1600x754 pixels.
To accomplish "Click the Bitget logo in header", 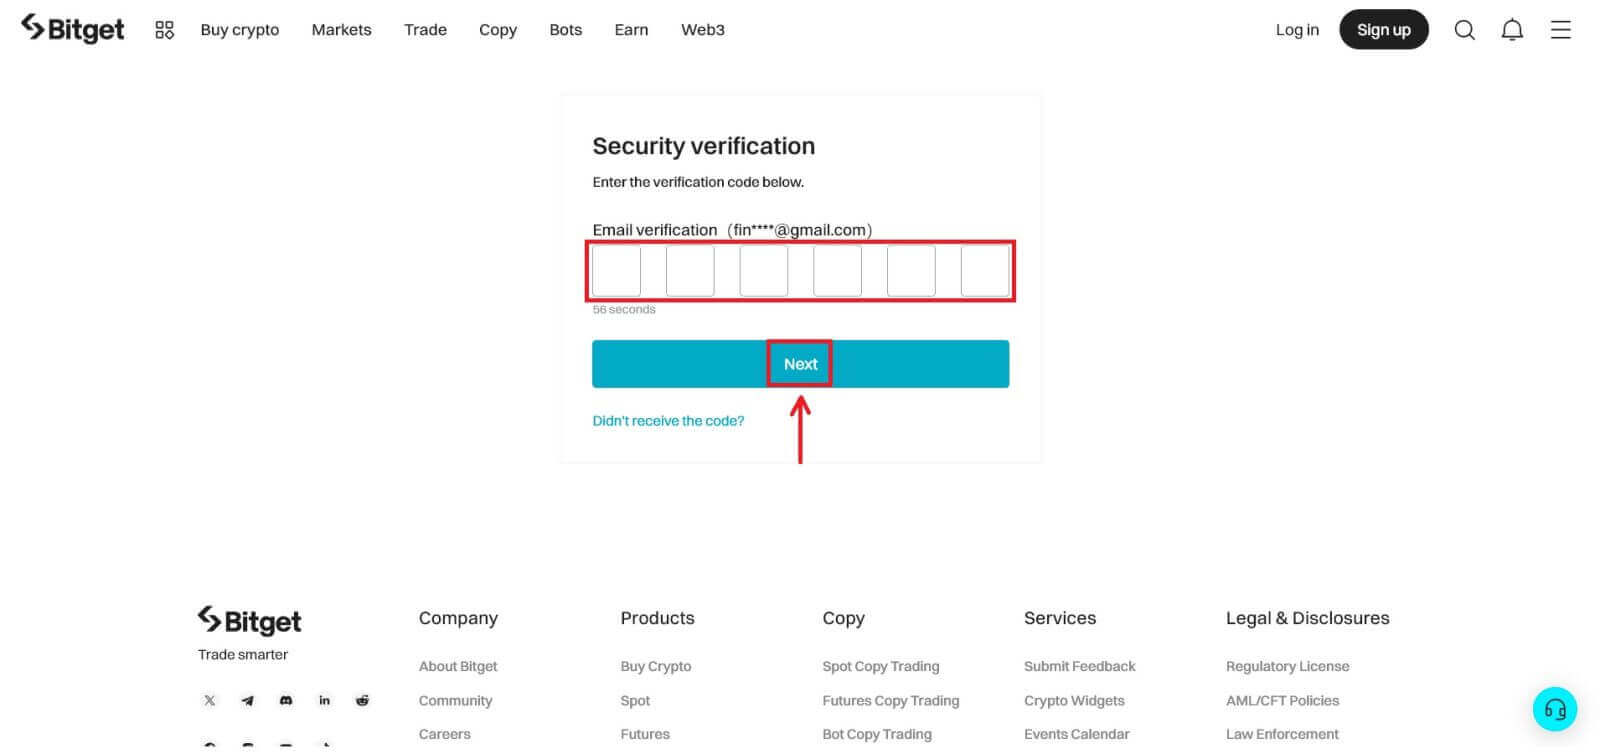I will click(x=73, y=29).
